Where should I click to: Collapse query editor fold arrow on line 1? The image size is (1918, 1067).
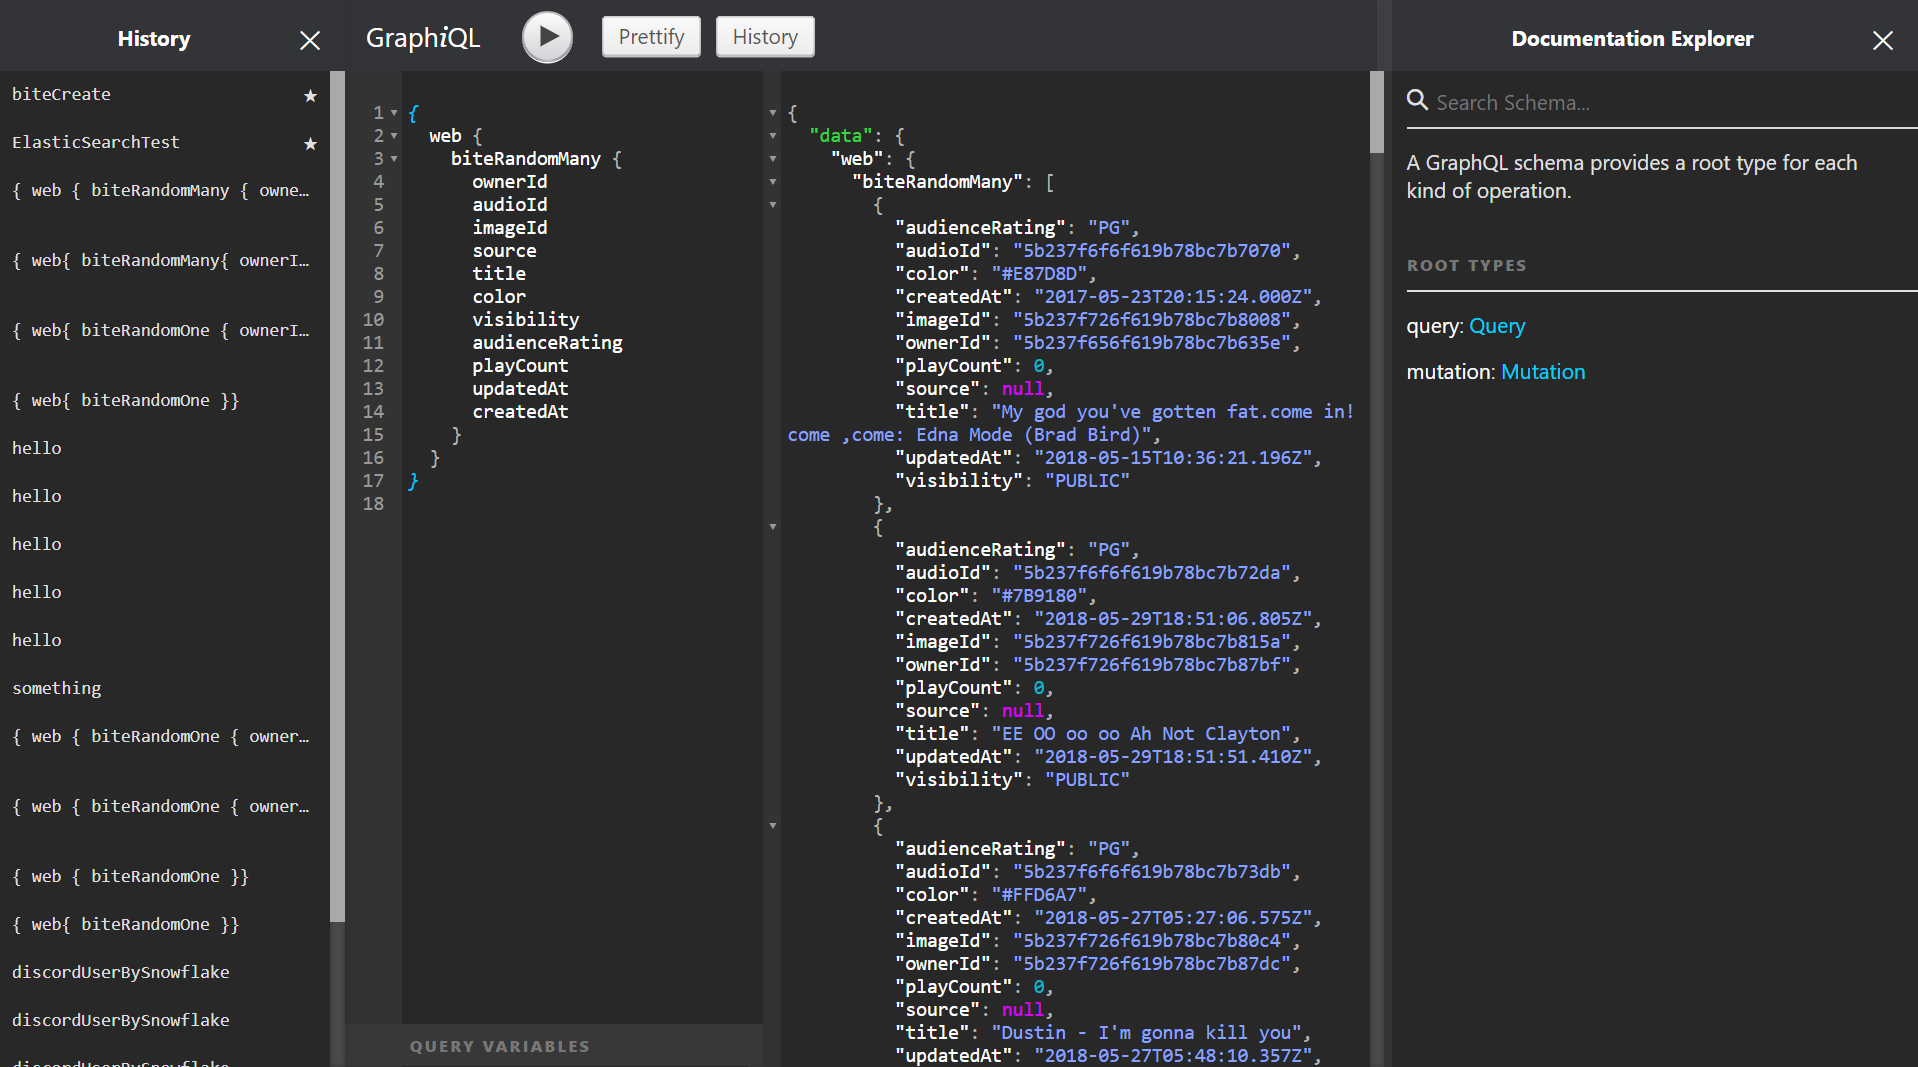pos(394,113)
